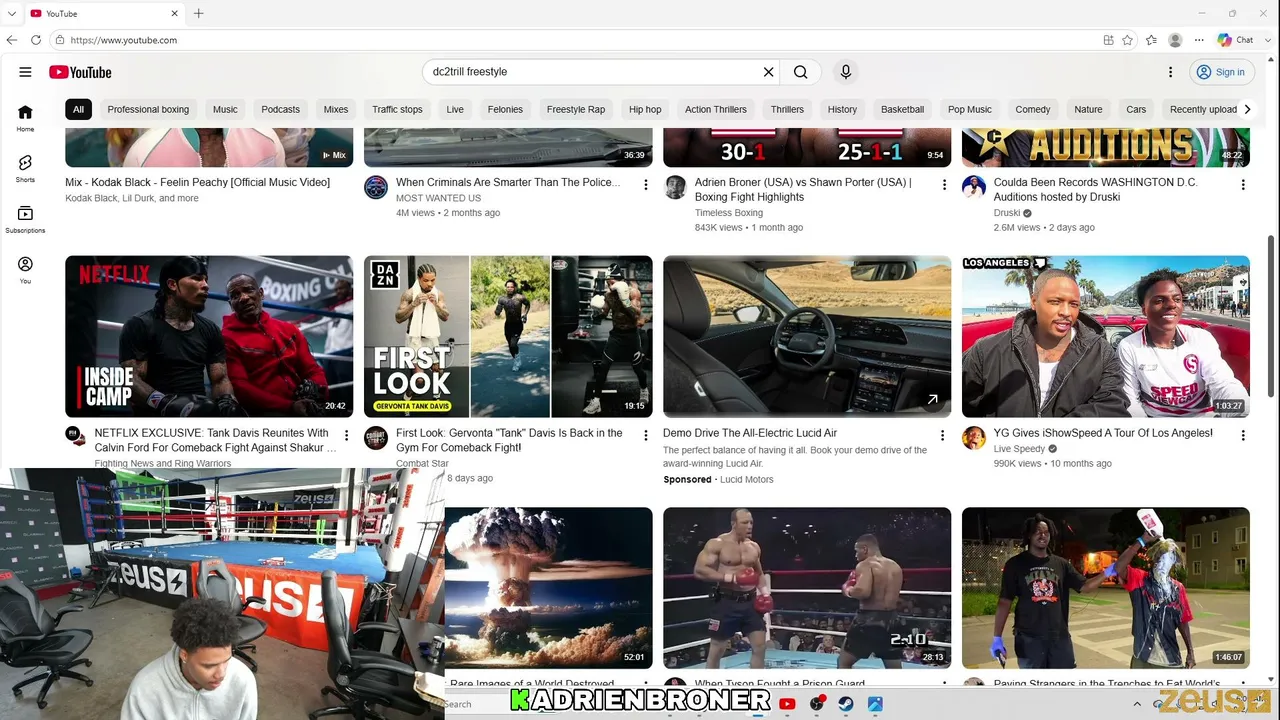Open the You section in sidebar
1280x720 pixels.
coord(25,270)
